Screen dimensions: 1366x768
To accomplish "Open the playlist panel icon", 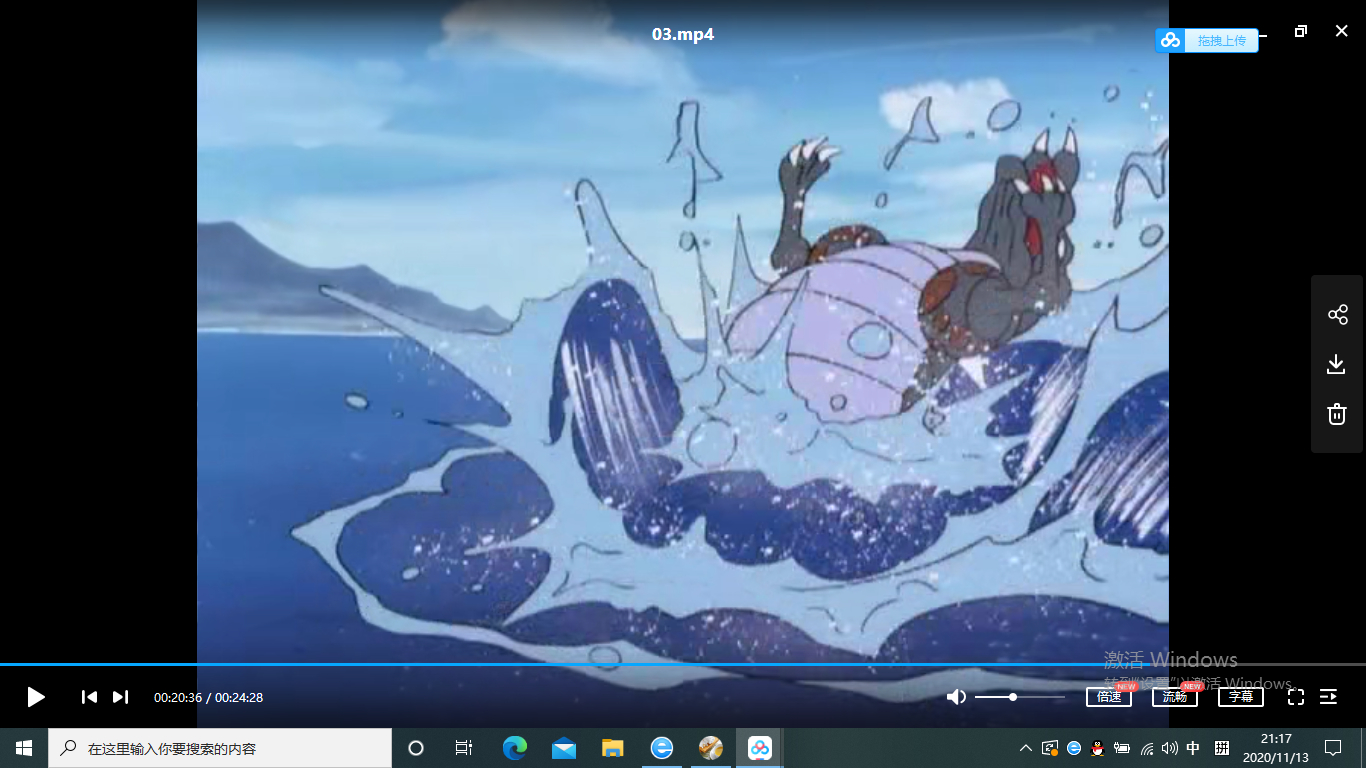I will (1329, 697).
